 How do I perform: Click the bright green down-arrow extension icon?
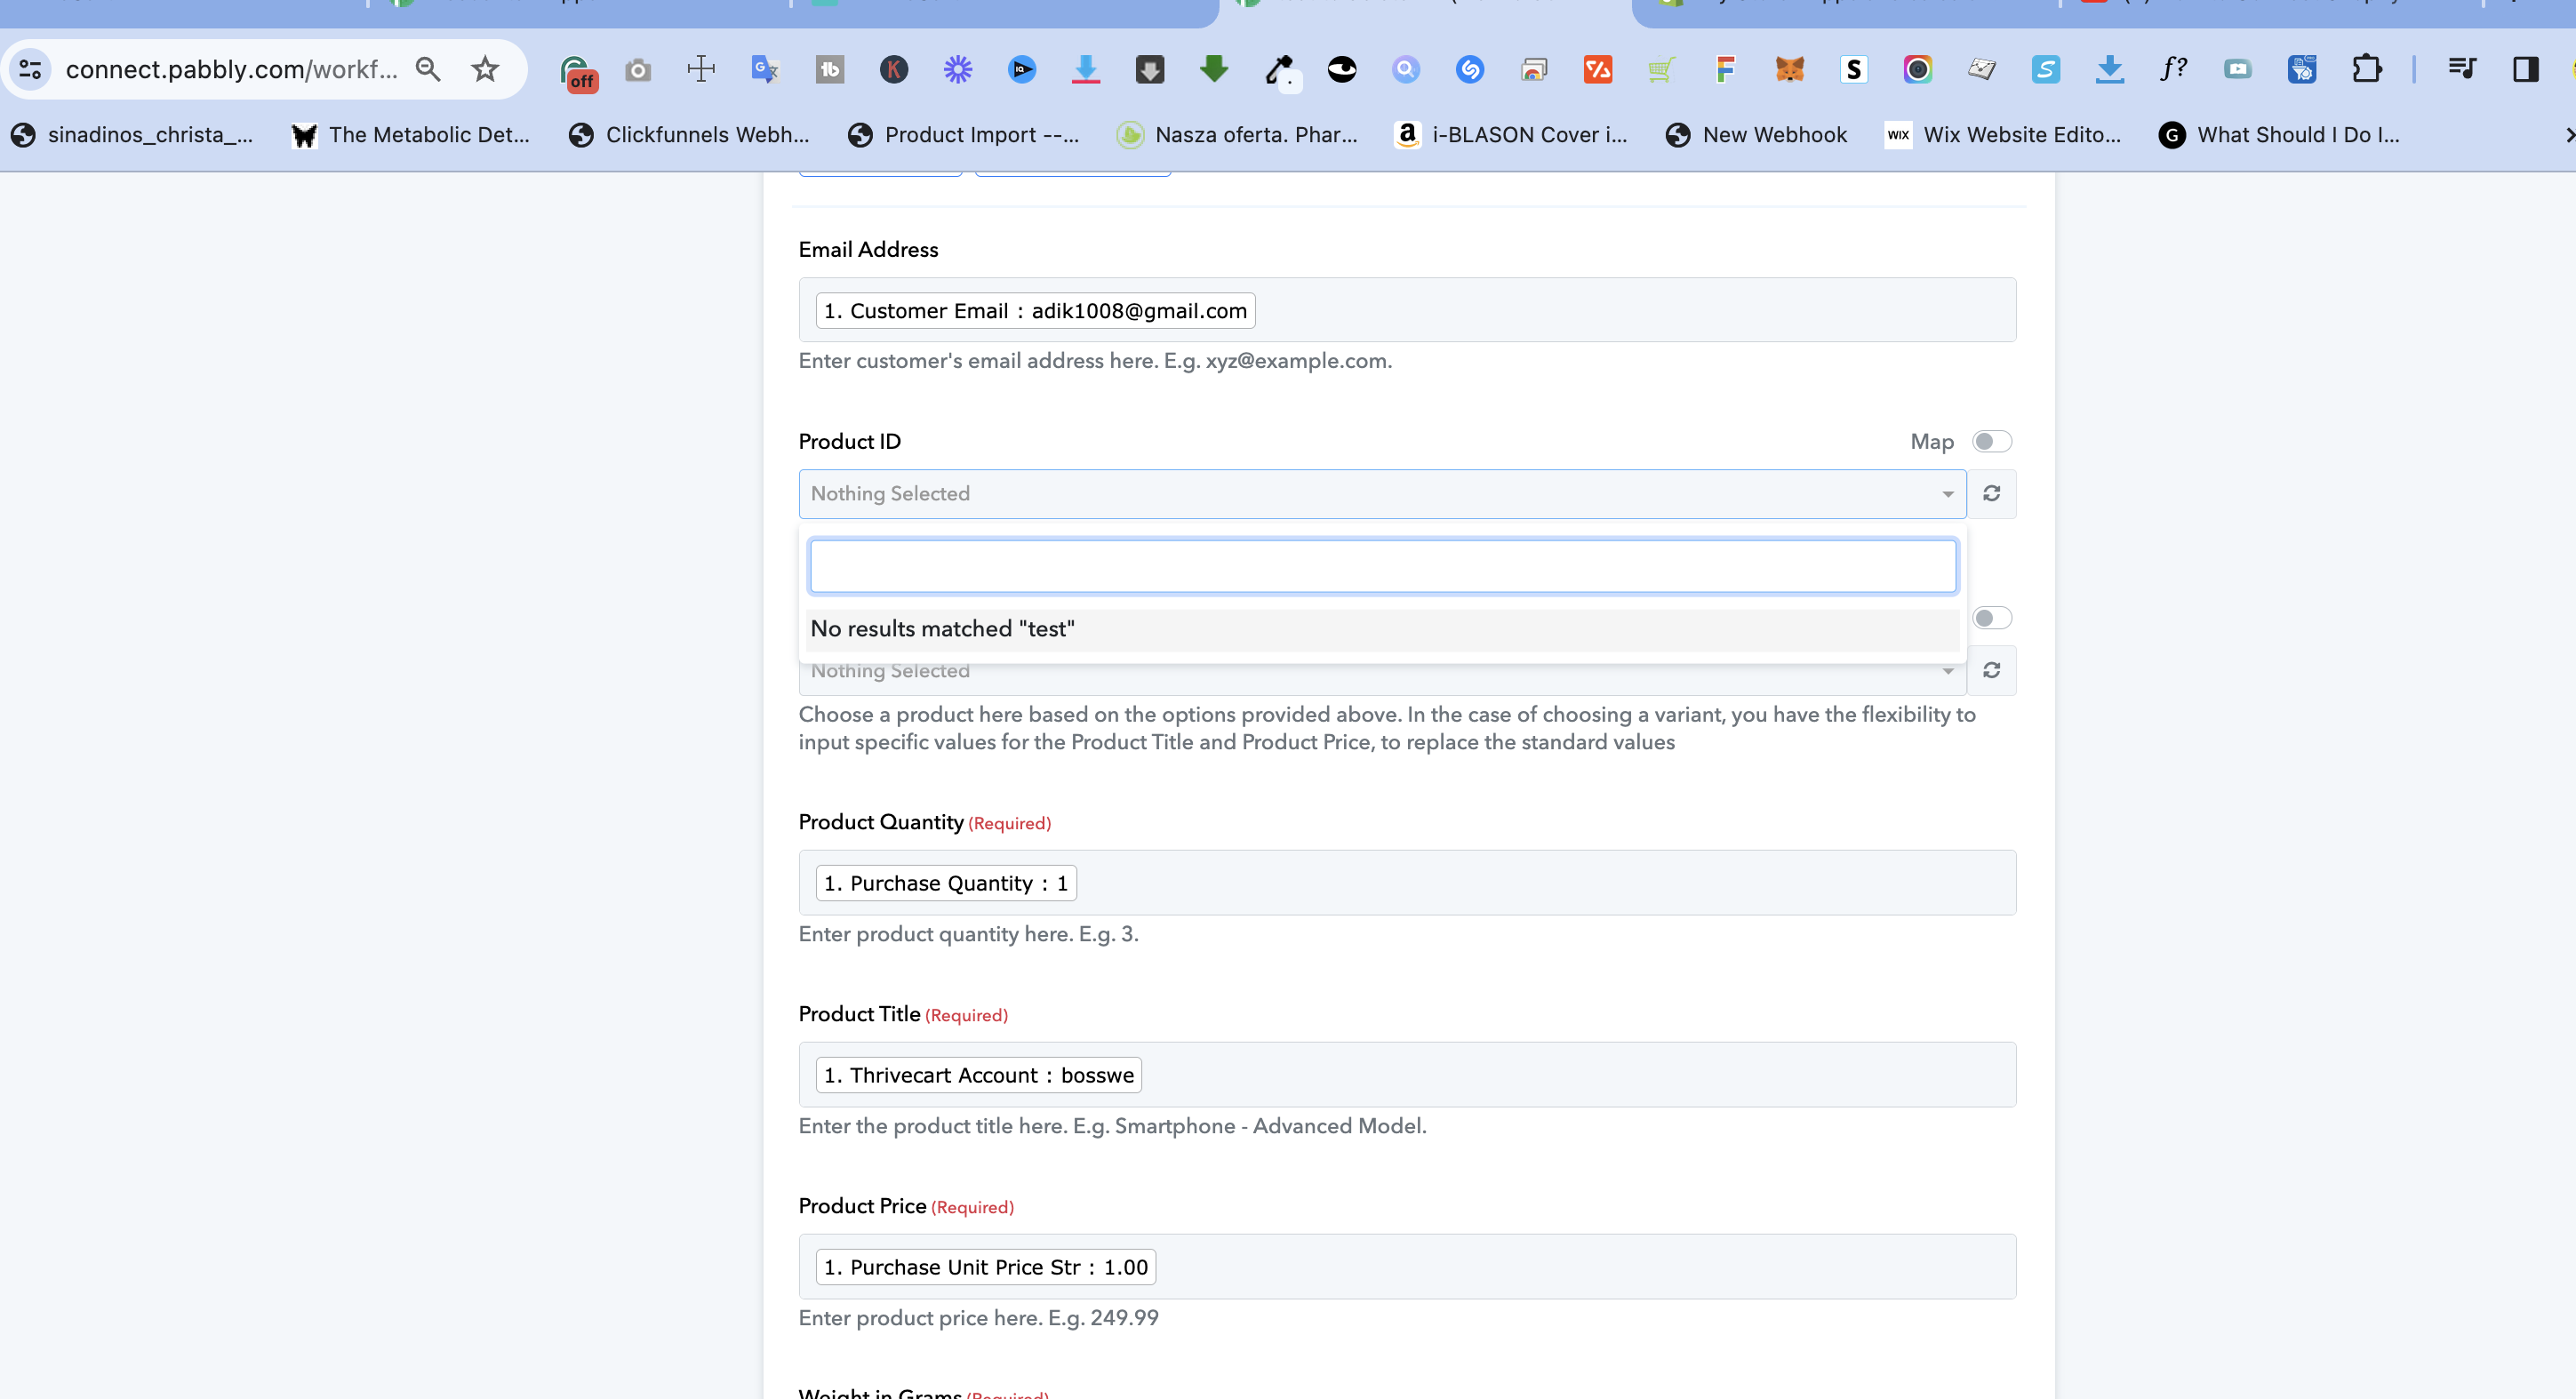[x=1214, y=69]
